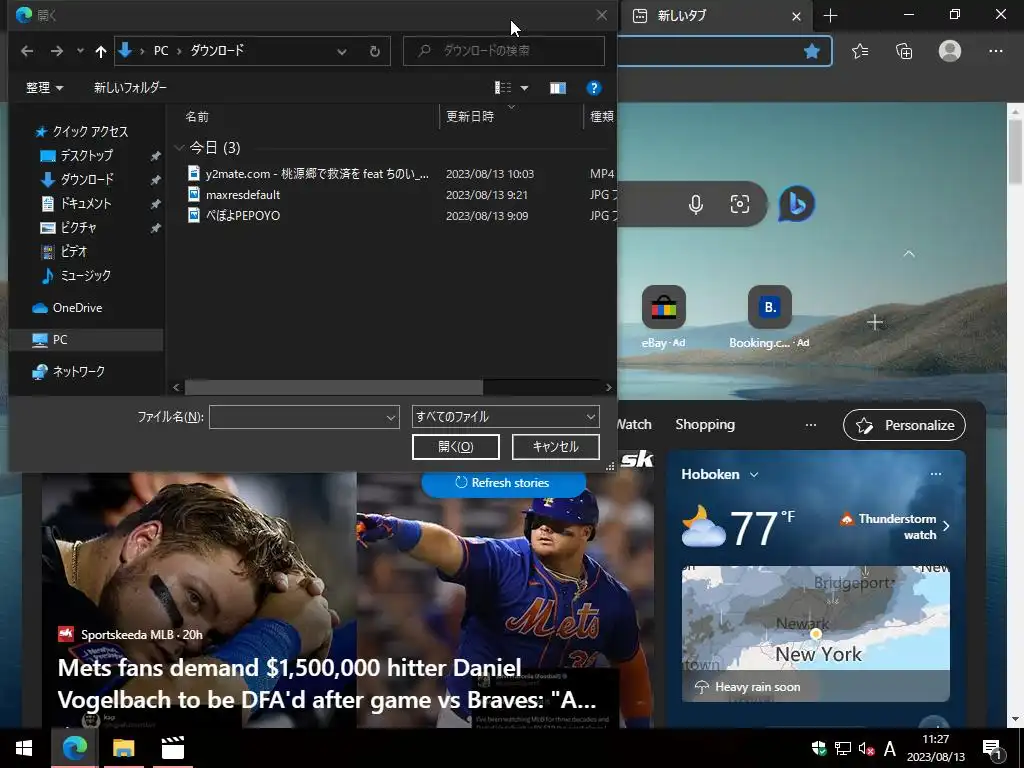Select ミュージック in the navigation pane

[85, 276]
